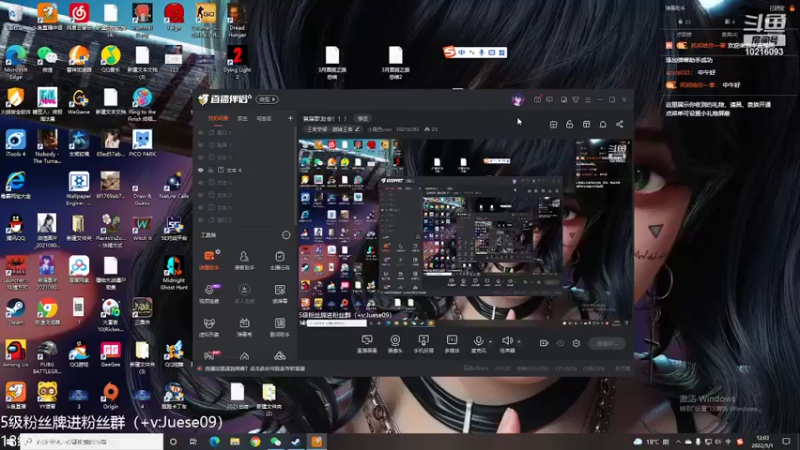The width and height of the screenshot is (800, 450).
Task: Edit the stream category pill with pencil
Action: click(x=333, y=130)
